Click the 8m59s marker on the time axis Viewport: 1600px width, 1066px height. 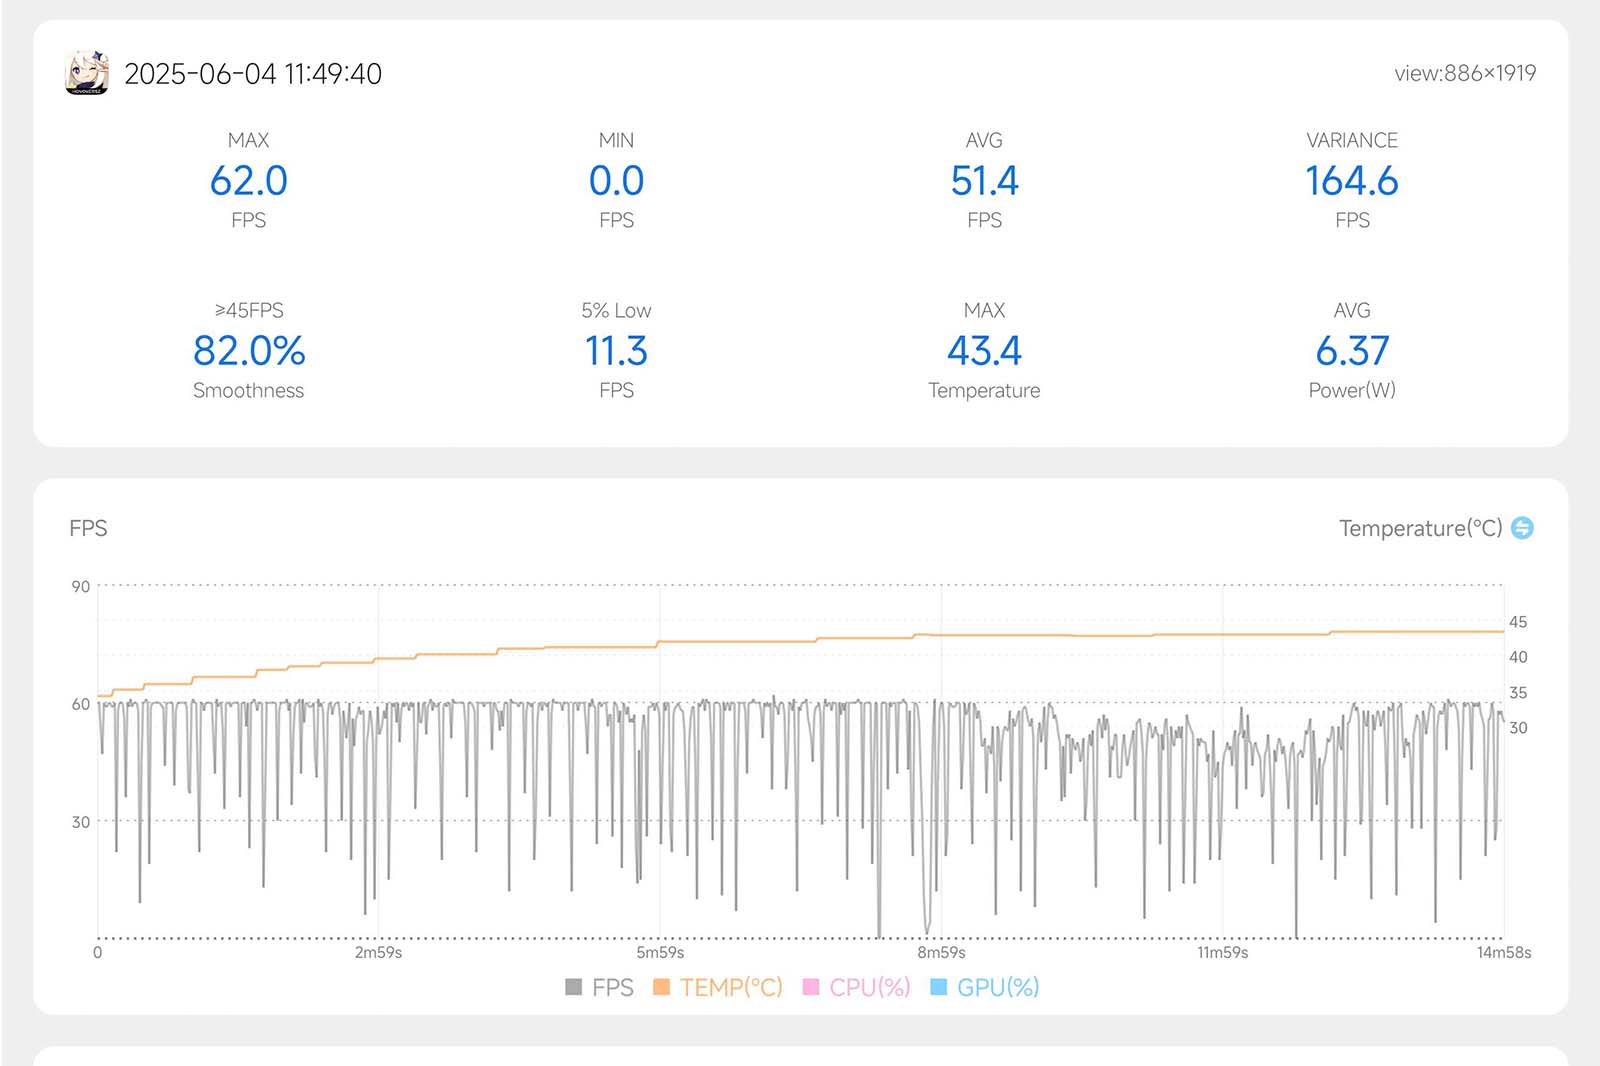[941, 952]
